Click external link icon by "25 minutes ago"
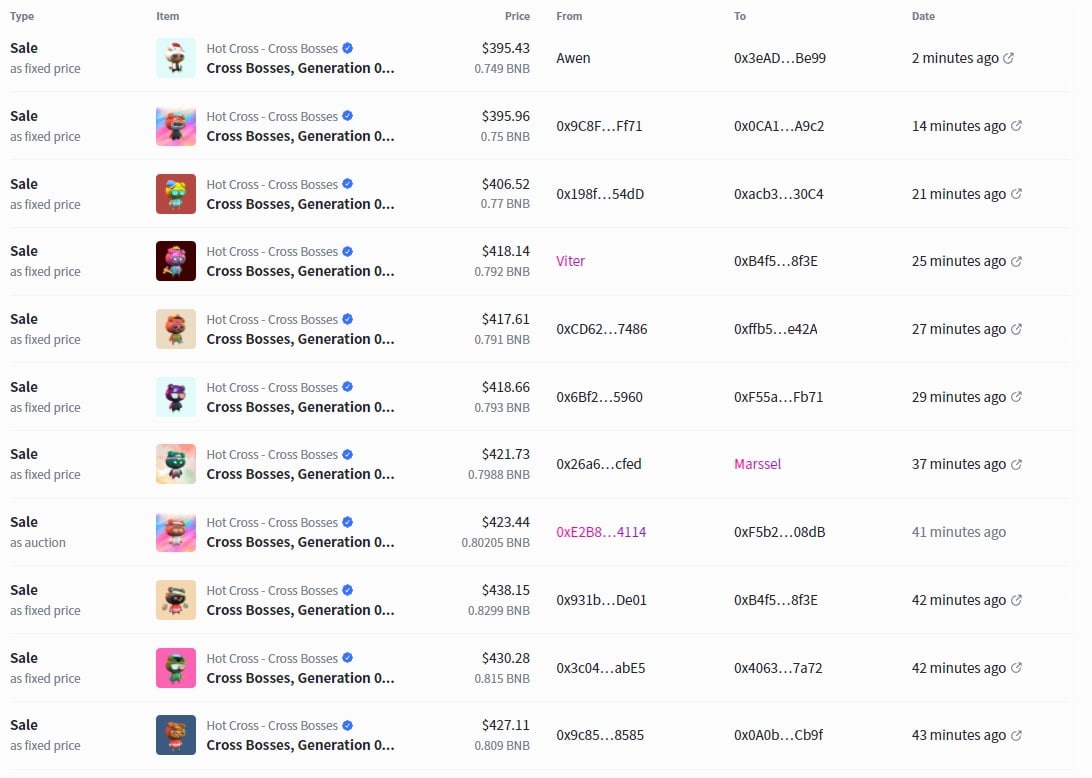1092x778 pixels. click(1016, 261)
